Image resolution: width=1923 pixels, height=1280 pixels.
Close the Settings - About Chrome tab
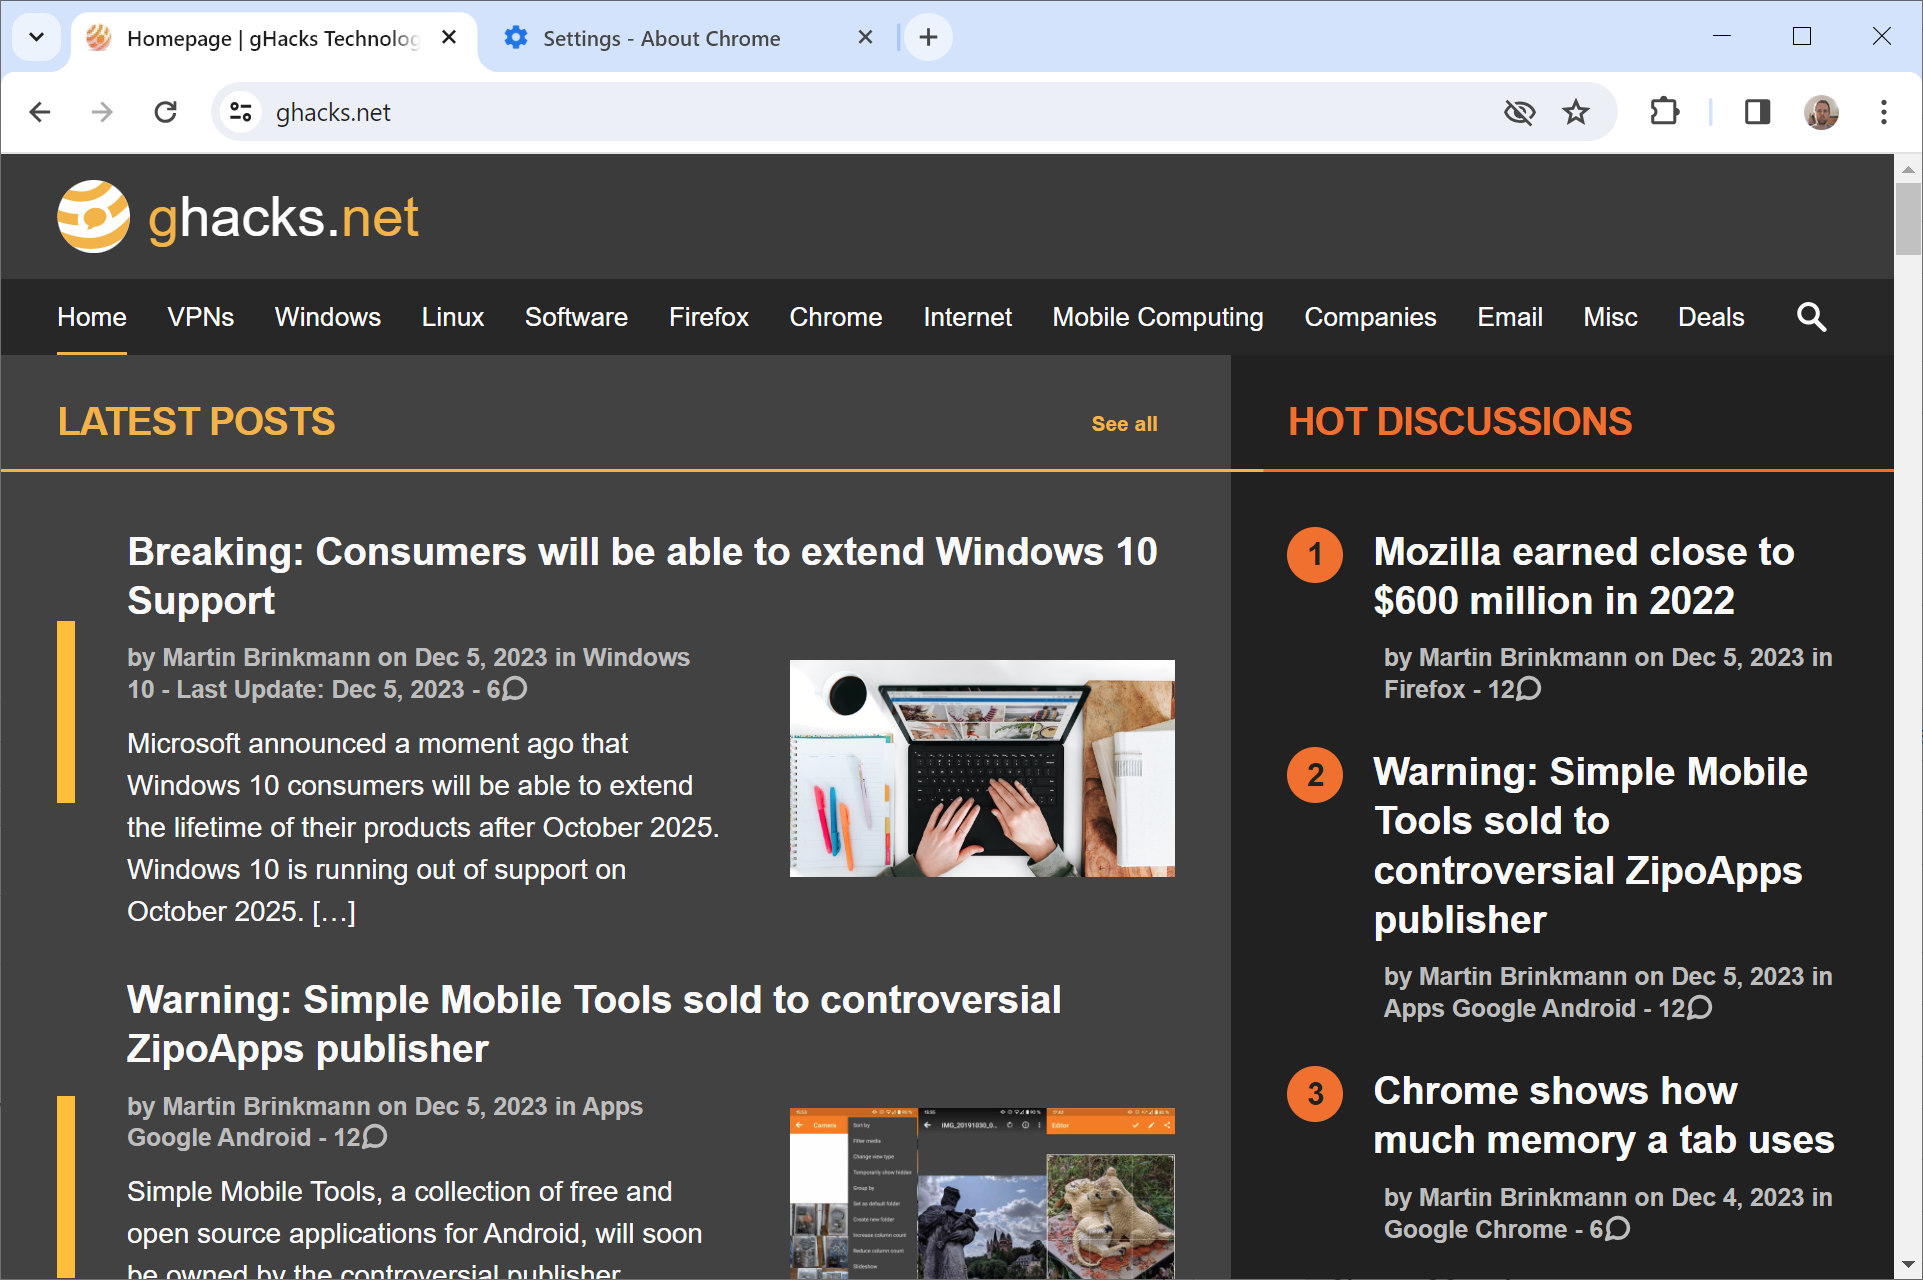click(865, 38)
